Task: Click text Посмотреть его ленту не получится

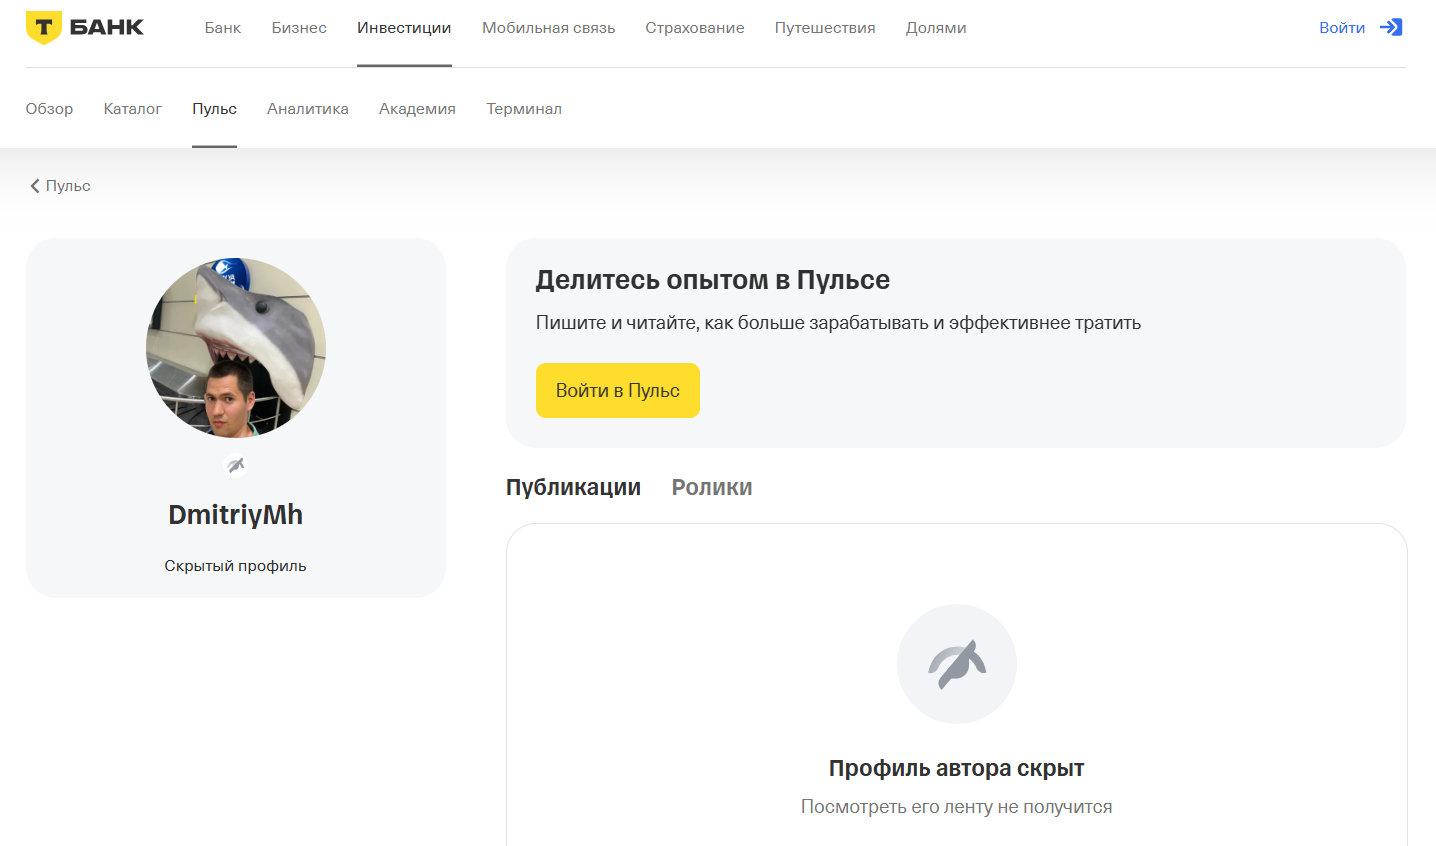Action: [x=957, y=807]
